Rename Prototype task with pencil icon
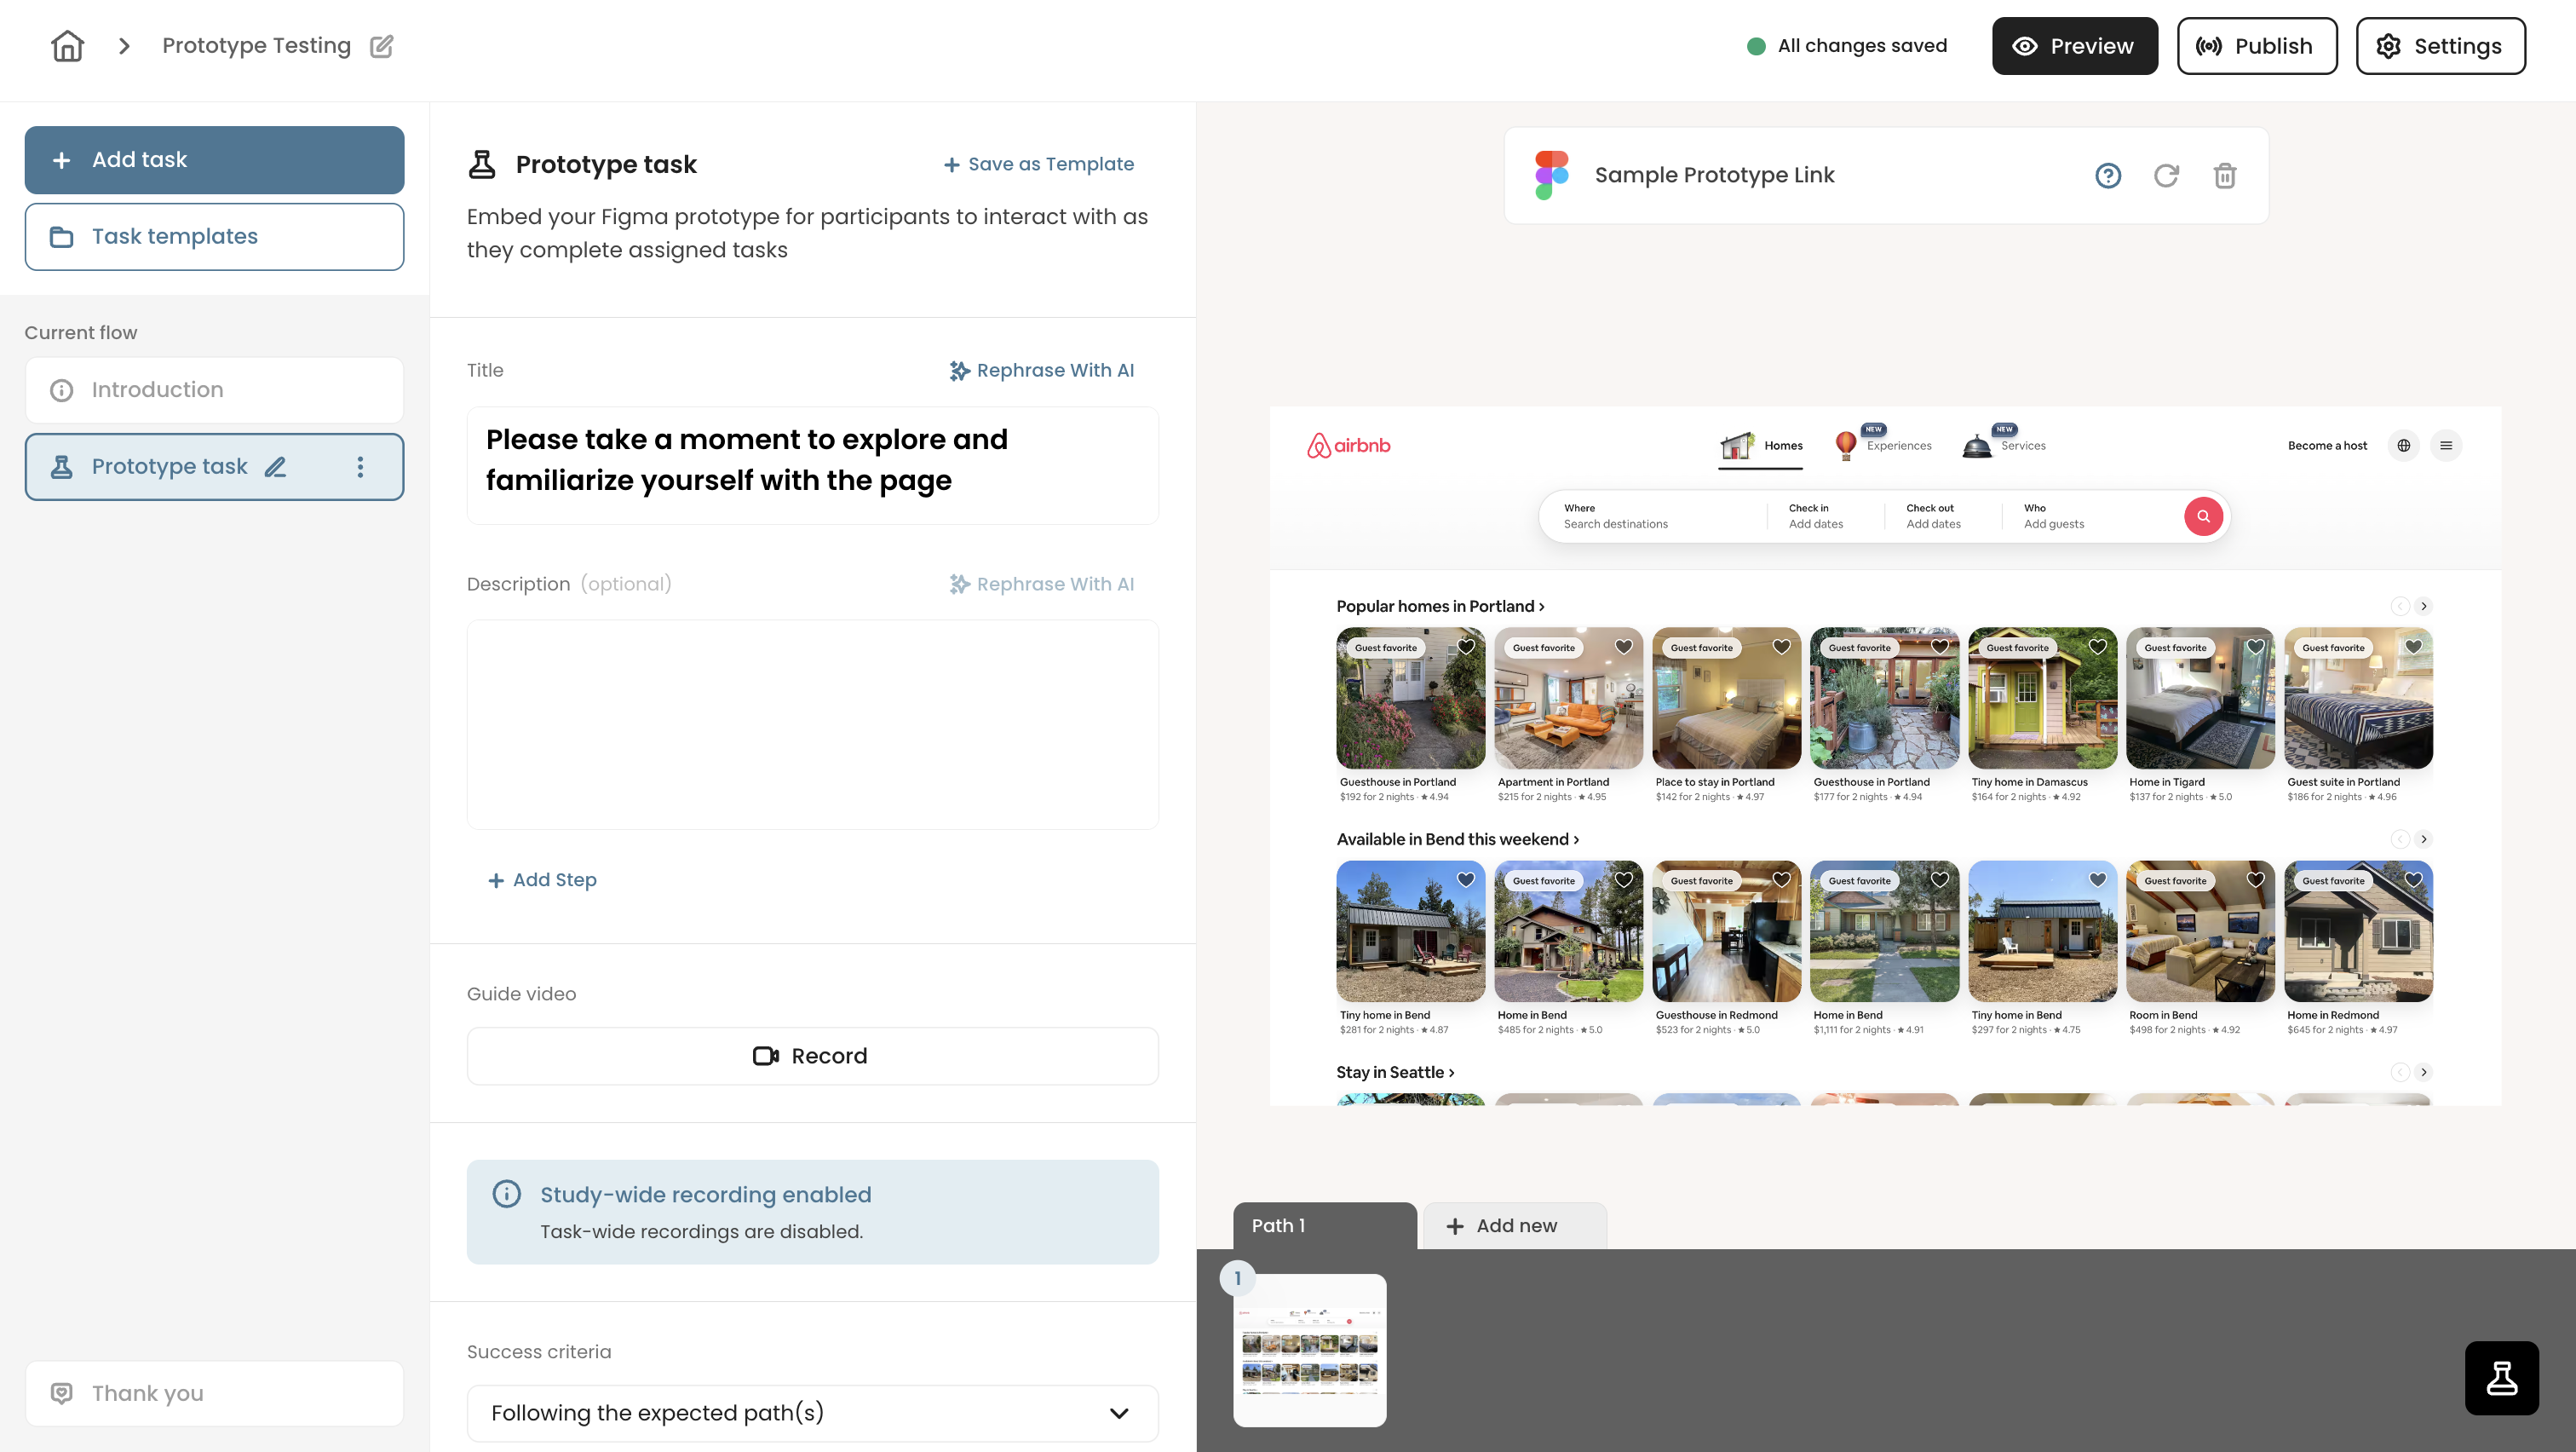The width and height of the screenshot is (2576, 1452). pyautogui.click(x=275, y=467)
